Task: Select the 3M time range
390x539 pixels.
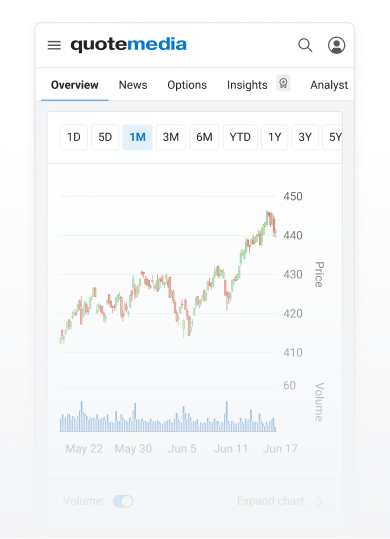Action: [x=171, y=137]
